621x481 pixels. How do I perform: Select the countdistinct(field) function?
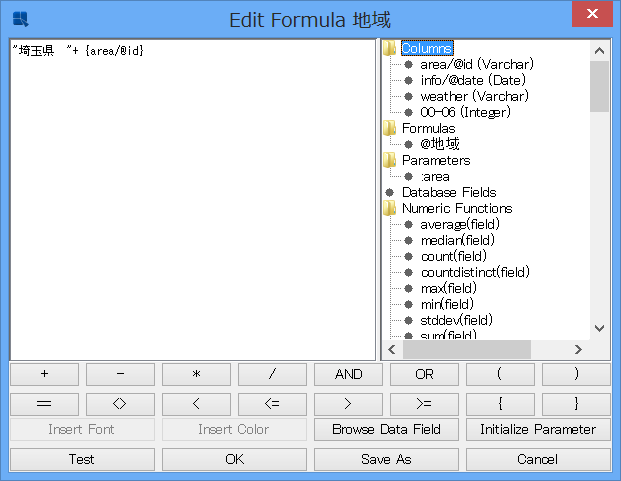pyautogui.click(x=475, y=272)
